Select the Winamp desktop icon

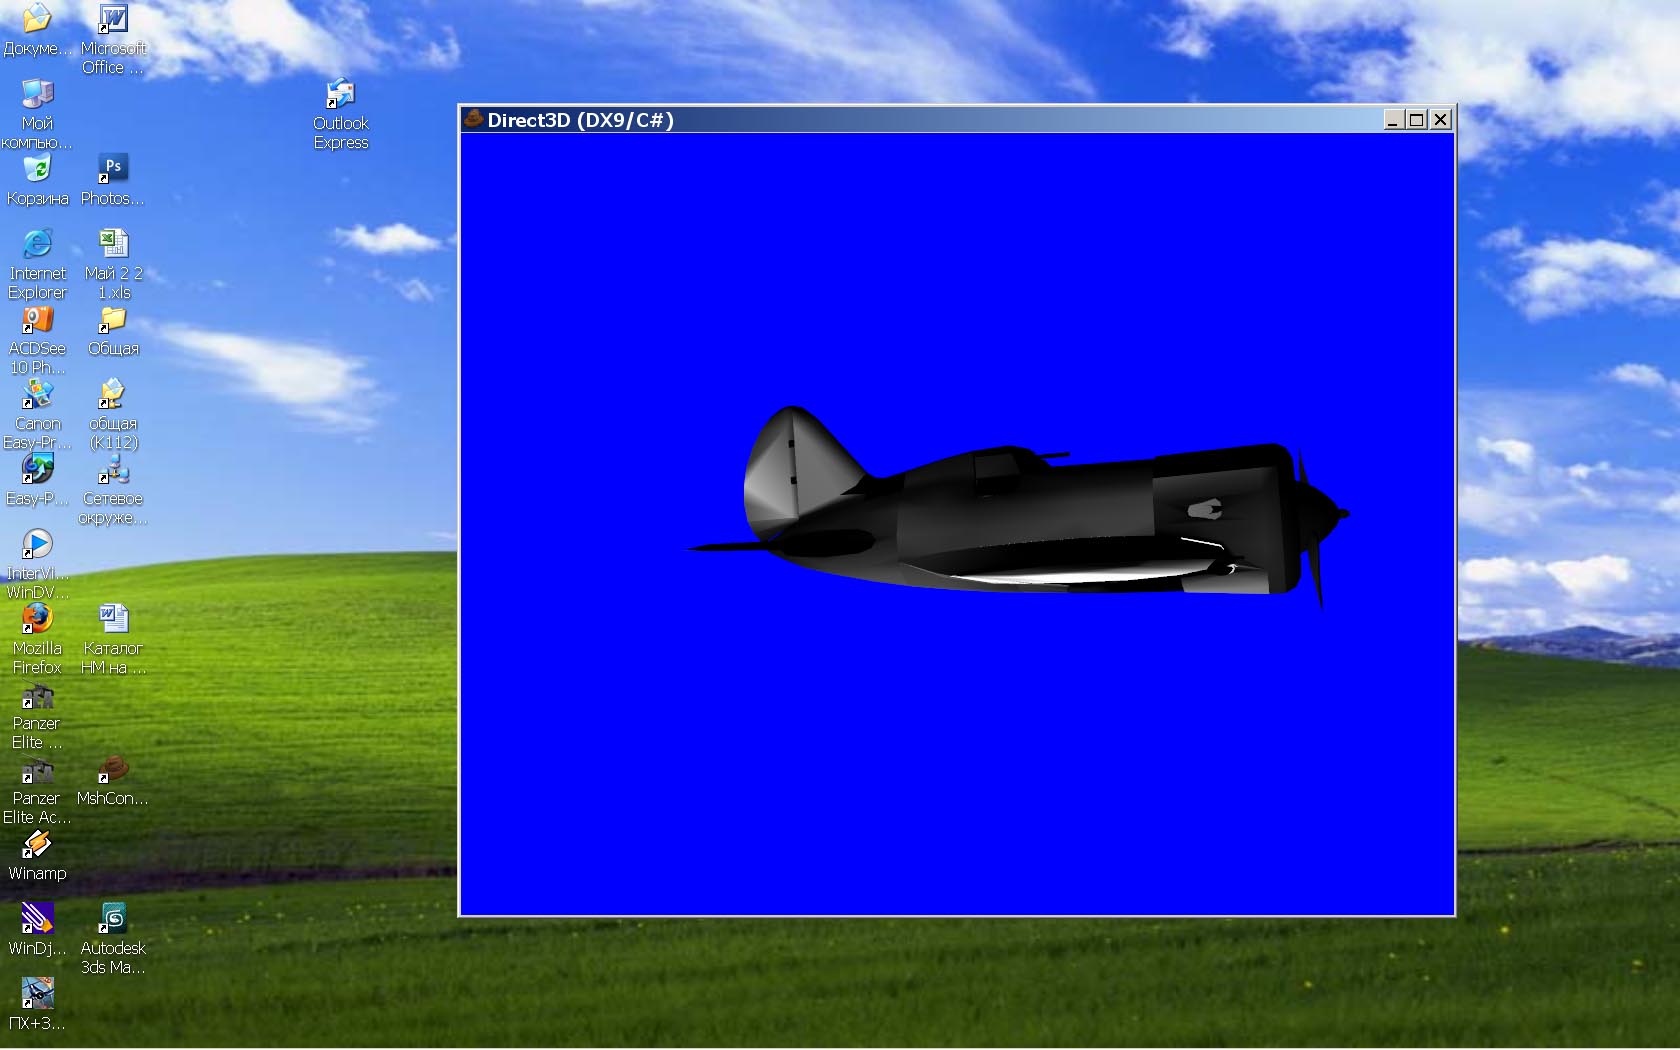[x=37, y=855]
